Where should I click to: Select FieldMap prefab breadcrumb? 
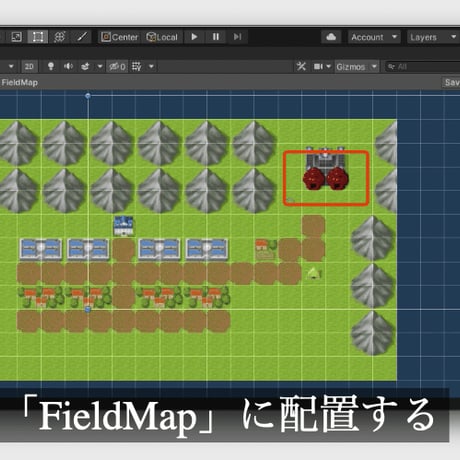coord(20,82)
